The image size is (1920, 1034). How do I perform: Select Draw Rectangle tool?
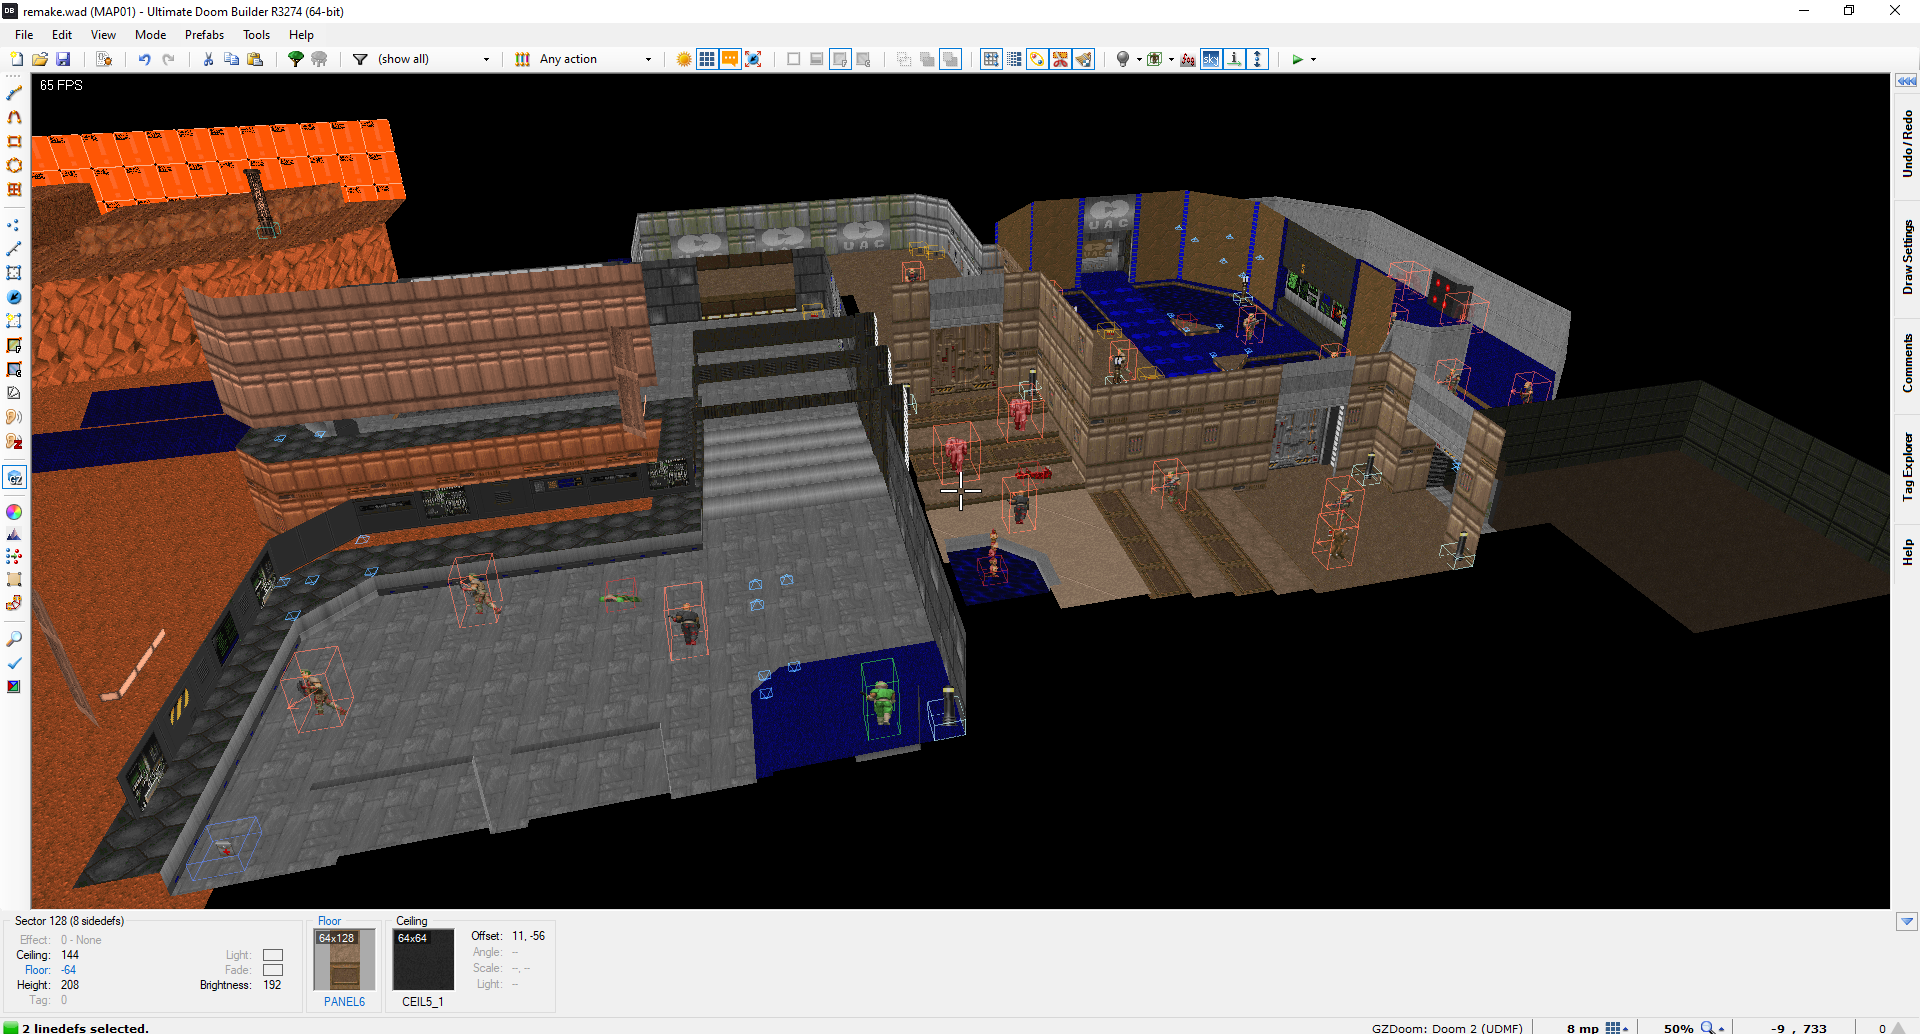pyautogui.click(x=14, y=141)
